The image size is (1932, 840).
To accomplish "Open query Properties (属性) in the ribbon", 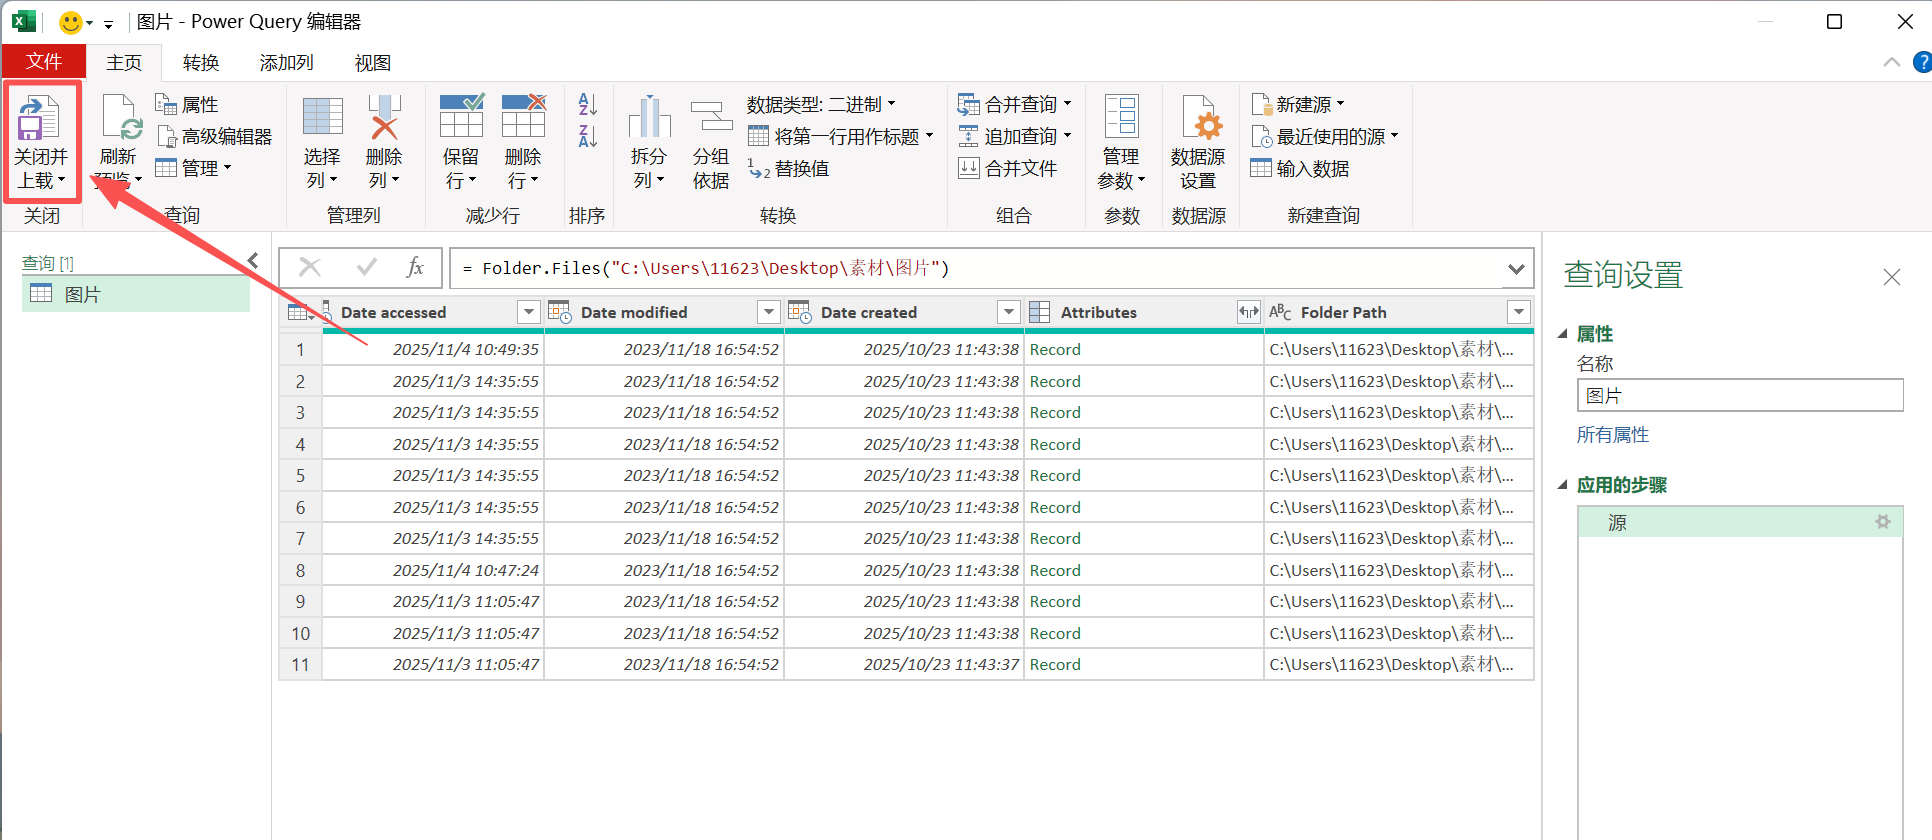I will [187, 104].
